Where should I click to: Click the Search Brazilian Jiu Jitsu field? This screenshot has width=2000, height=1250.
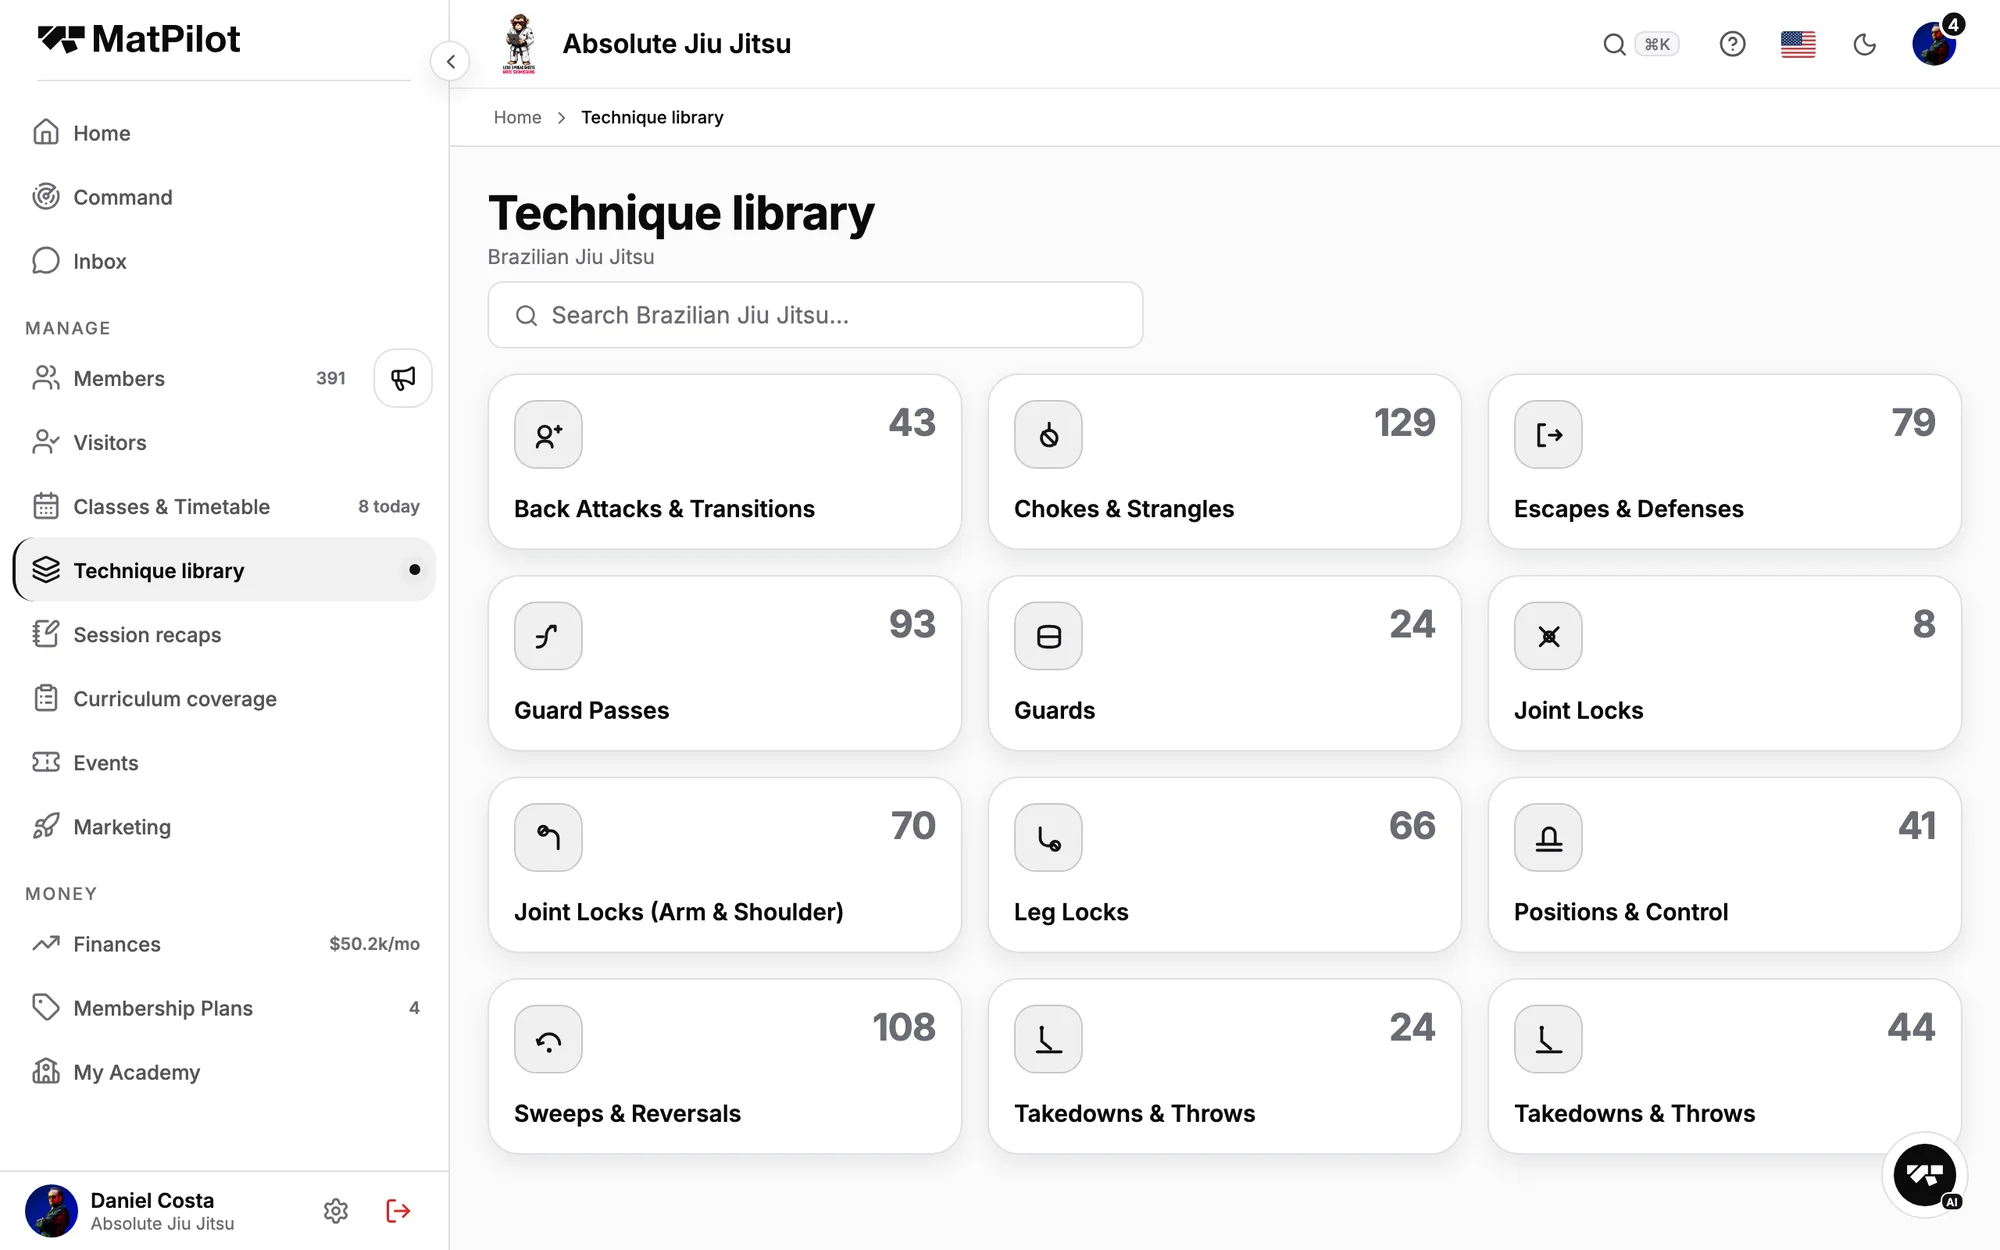click(815, 315)
